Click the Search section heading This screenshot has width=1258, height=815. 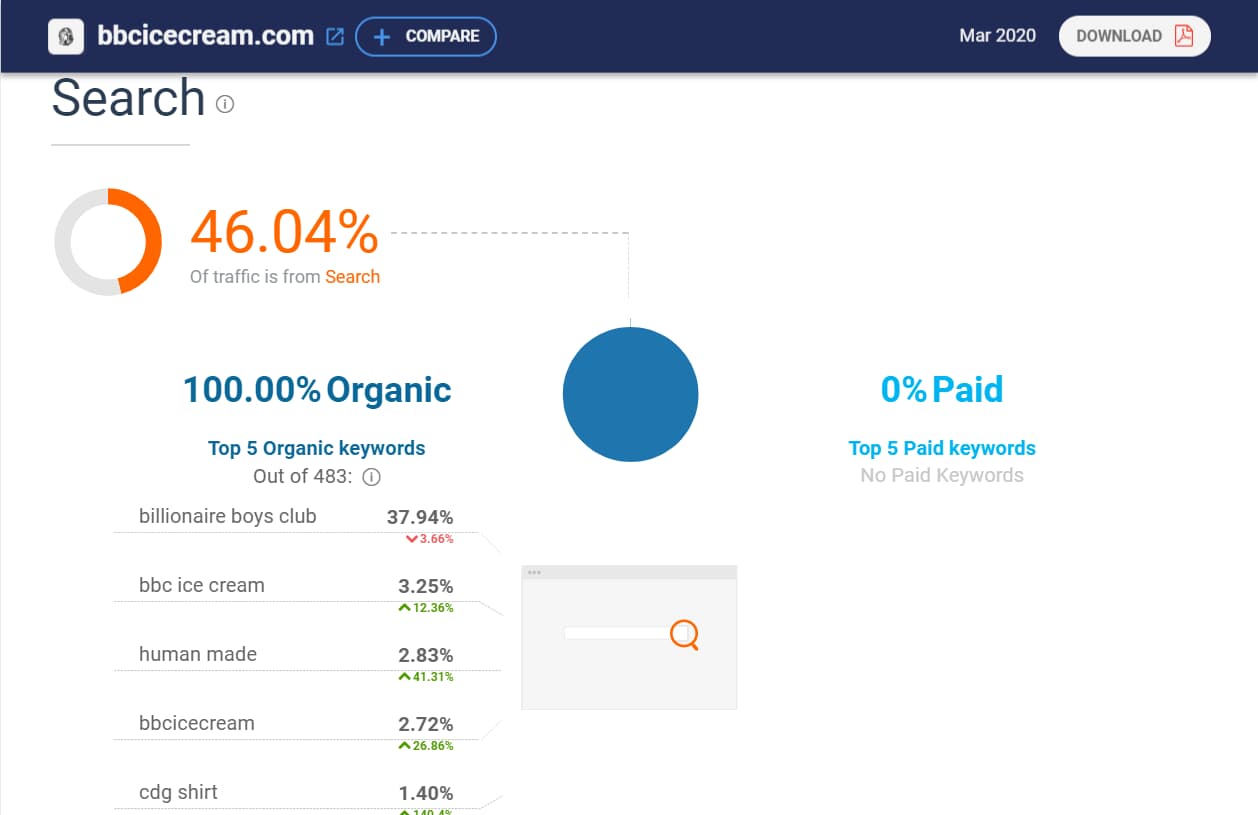click(128, 98)
